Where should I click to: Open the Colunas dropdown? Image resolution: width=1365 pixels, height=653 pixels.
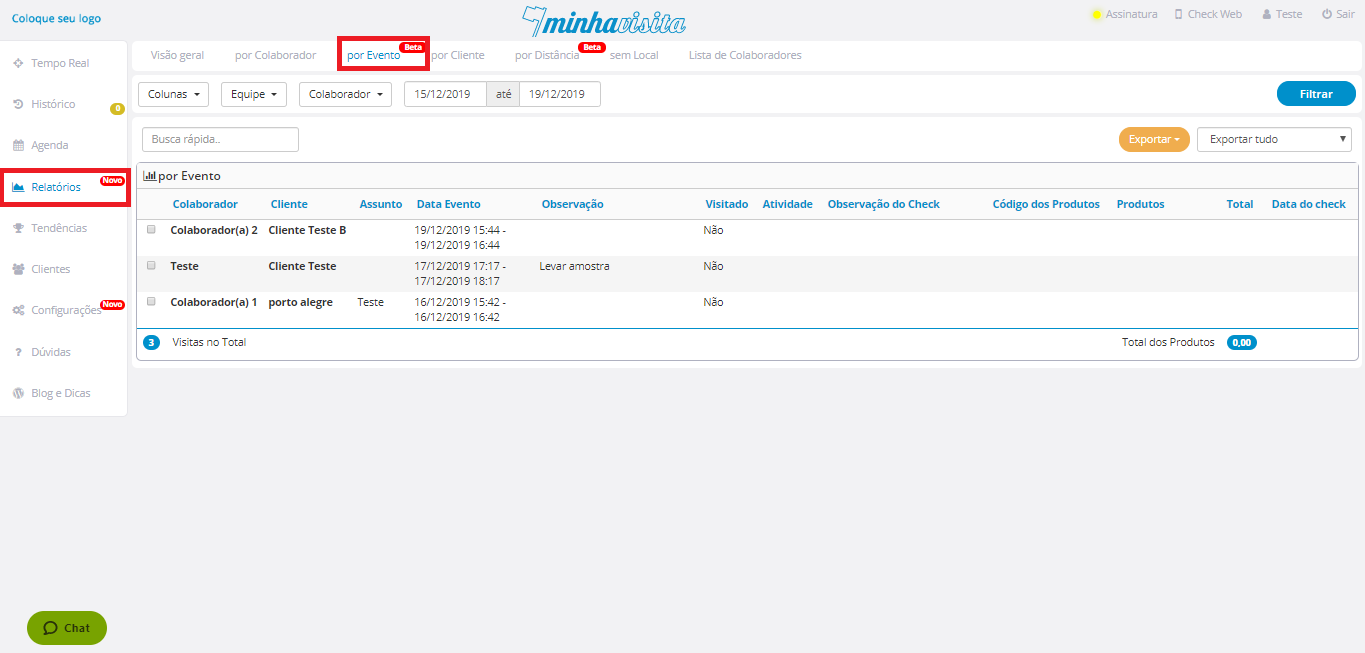tap(173, 94)
